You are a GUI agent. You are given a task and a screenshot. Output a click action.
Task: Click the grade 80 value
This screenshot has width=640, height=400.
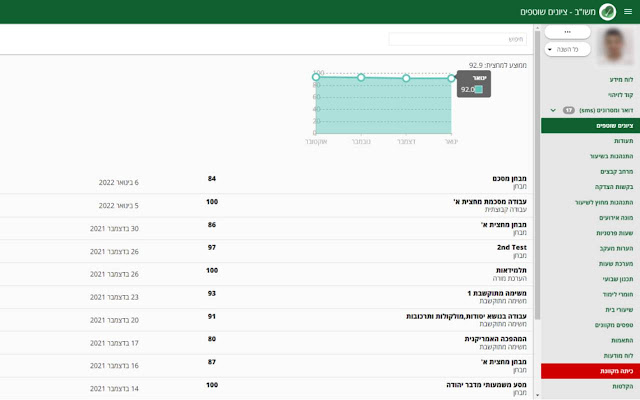211,339
